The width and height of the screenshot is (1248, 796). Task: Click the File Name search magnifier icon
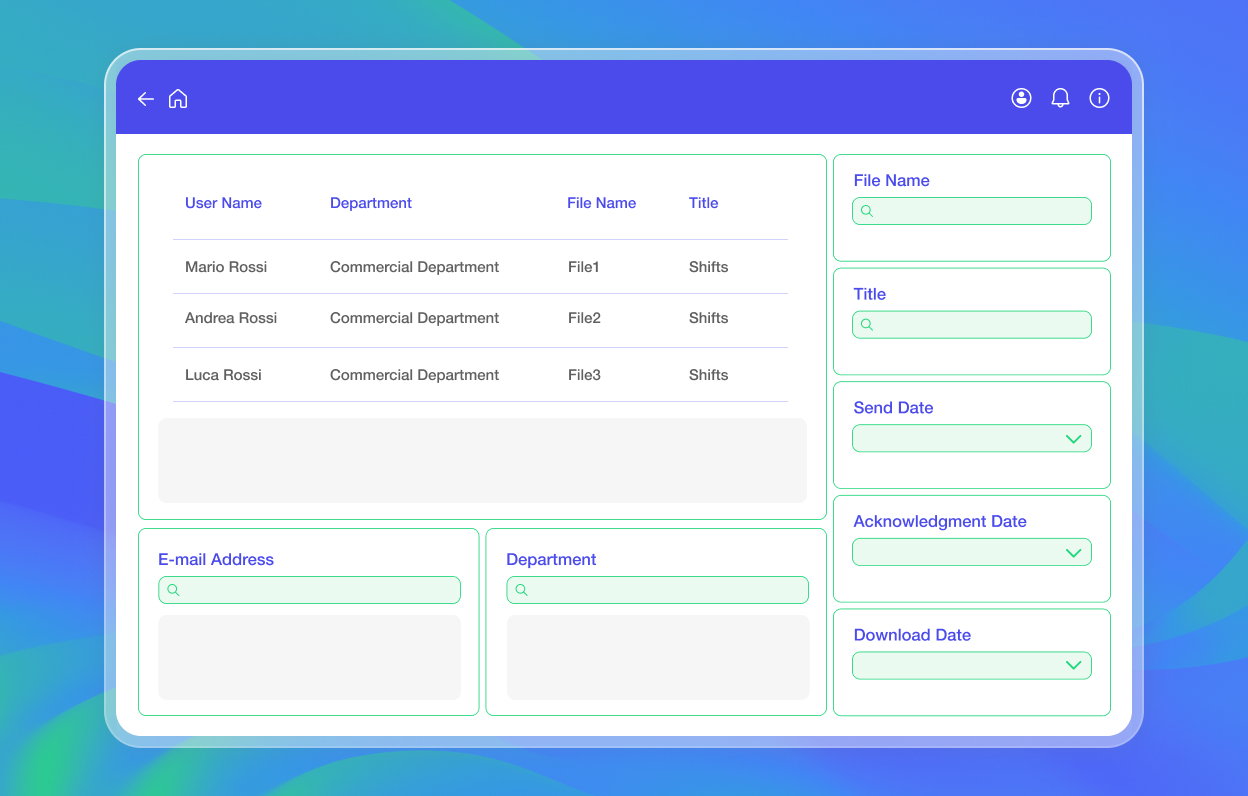(x=867, y=211)
